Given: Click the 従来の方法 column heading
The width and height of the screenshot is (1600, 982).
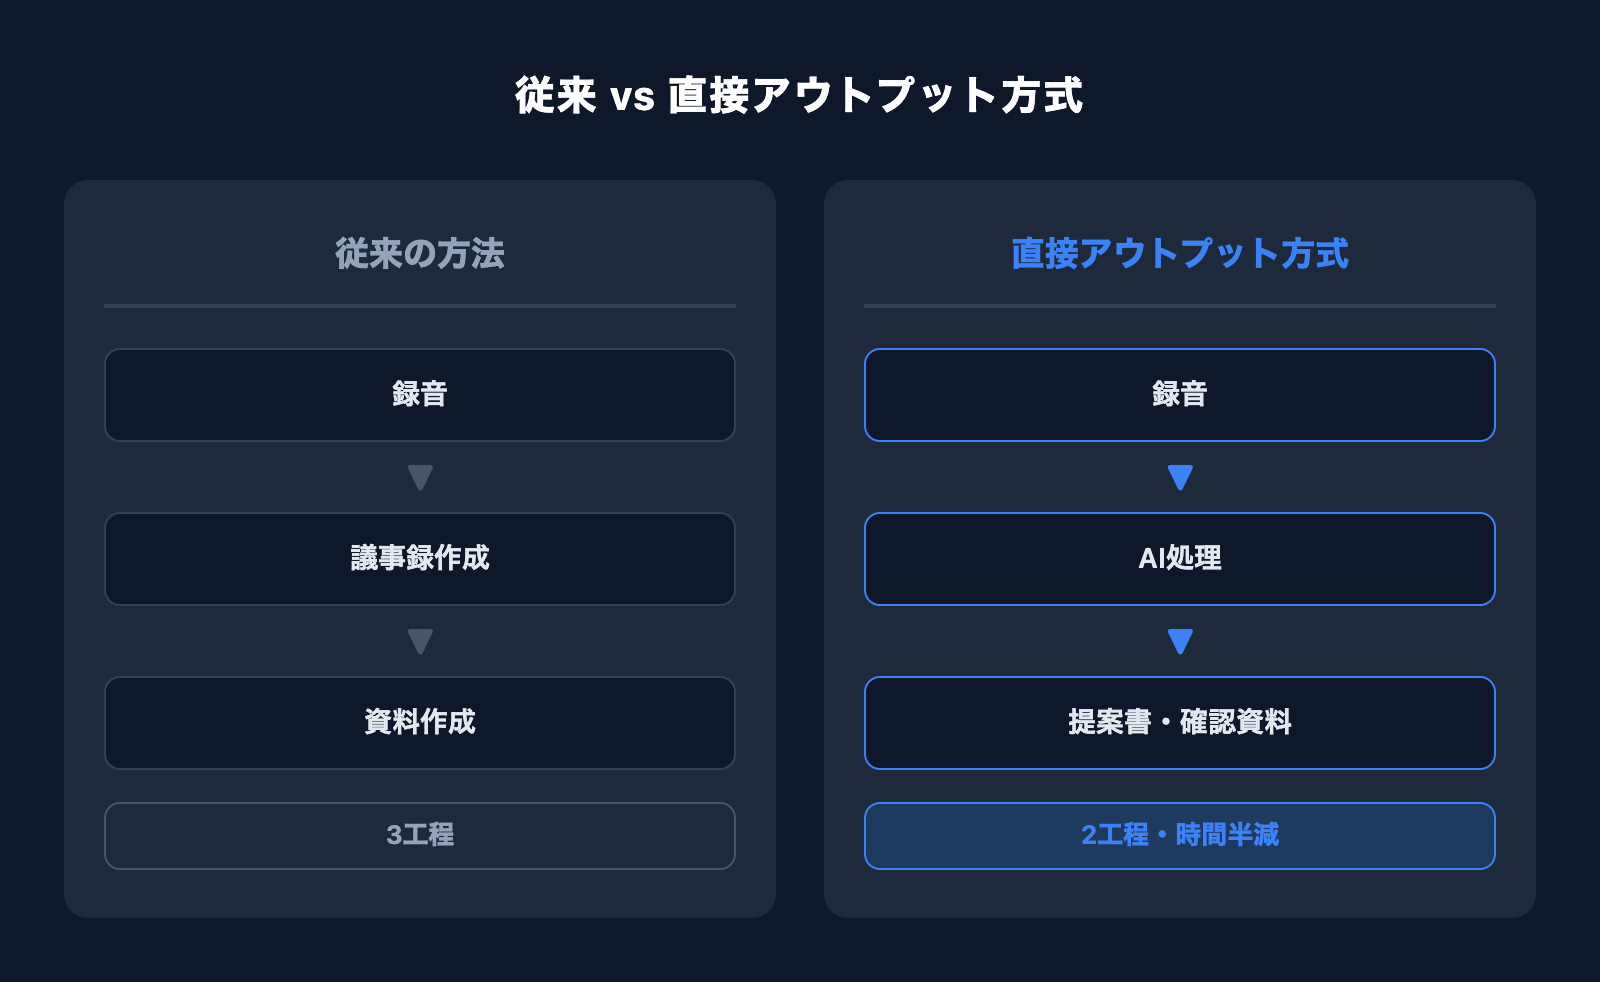Looking at the screenshot, I should coord(420,254).
